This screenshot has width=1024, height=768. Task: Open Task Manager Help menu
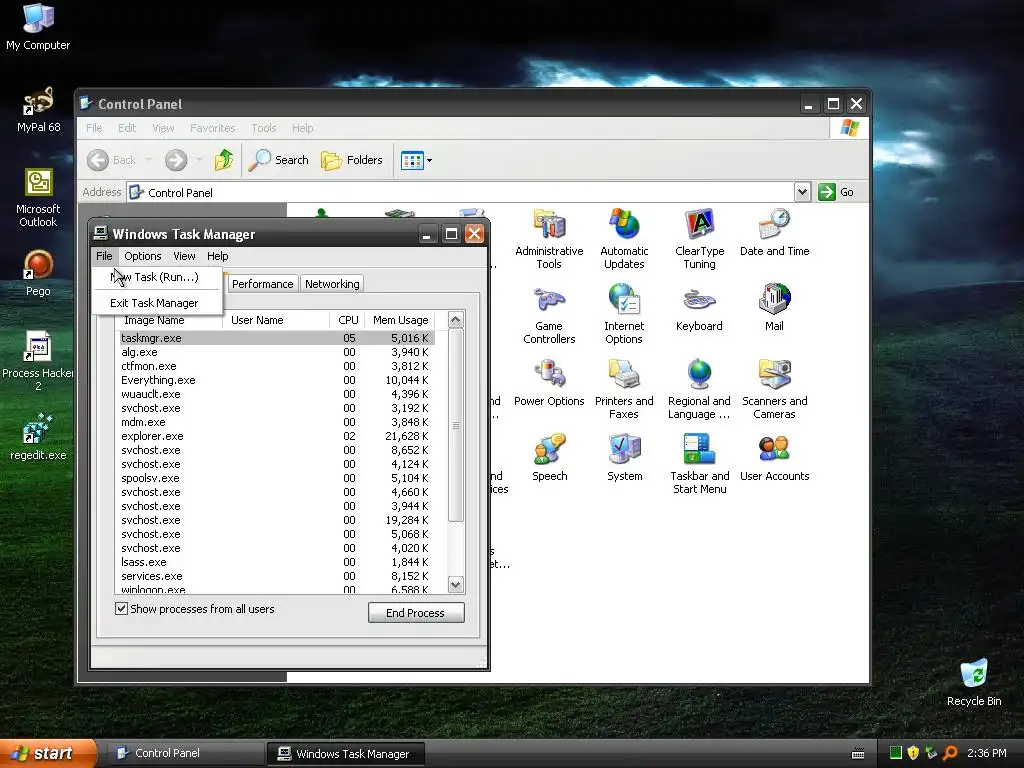pos(217,256)
